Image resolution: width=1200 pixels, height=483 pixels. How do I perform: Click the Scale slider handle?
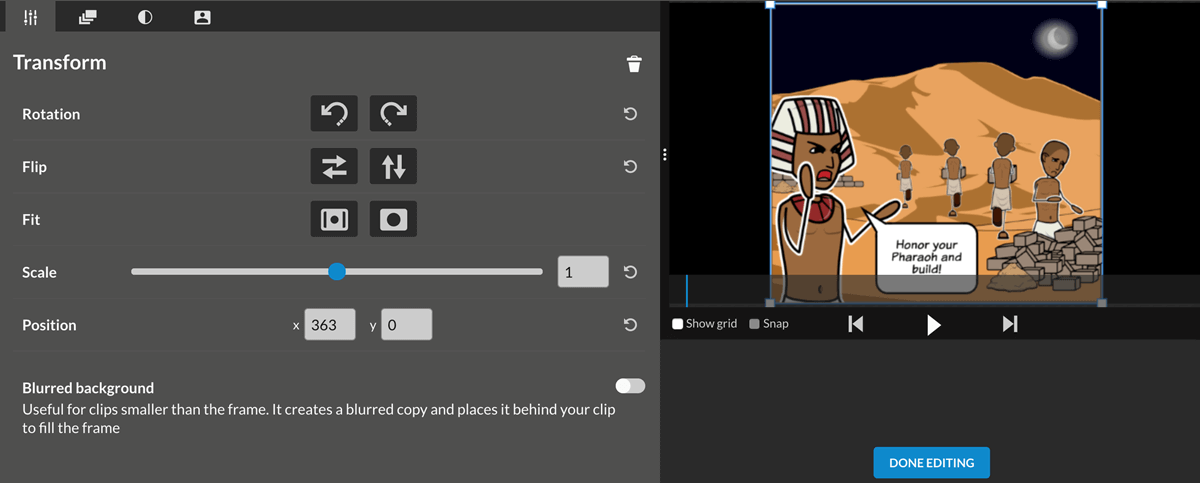click(337, 272)
